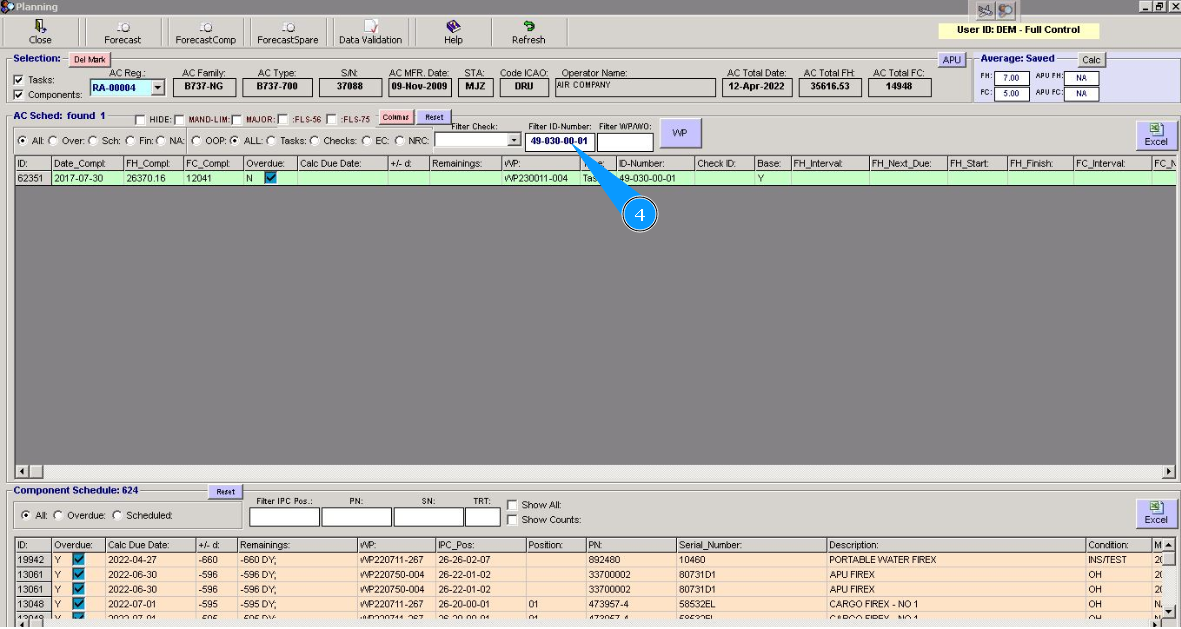The width and height of the screenshot is (1181, 629).
Task: Expand the Filter Check dropdown
Action: coord(514,141)
